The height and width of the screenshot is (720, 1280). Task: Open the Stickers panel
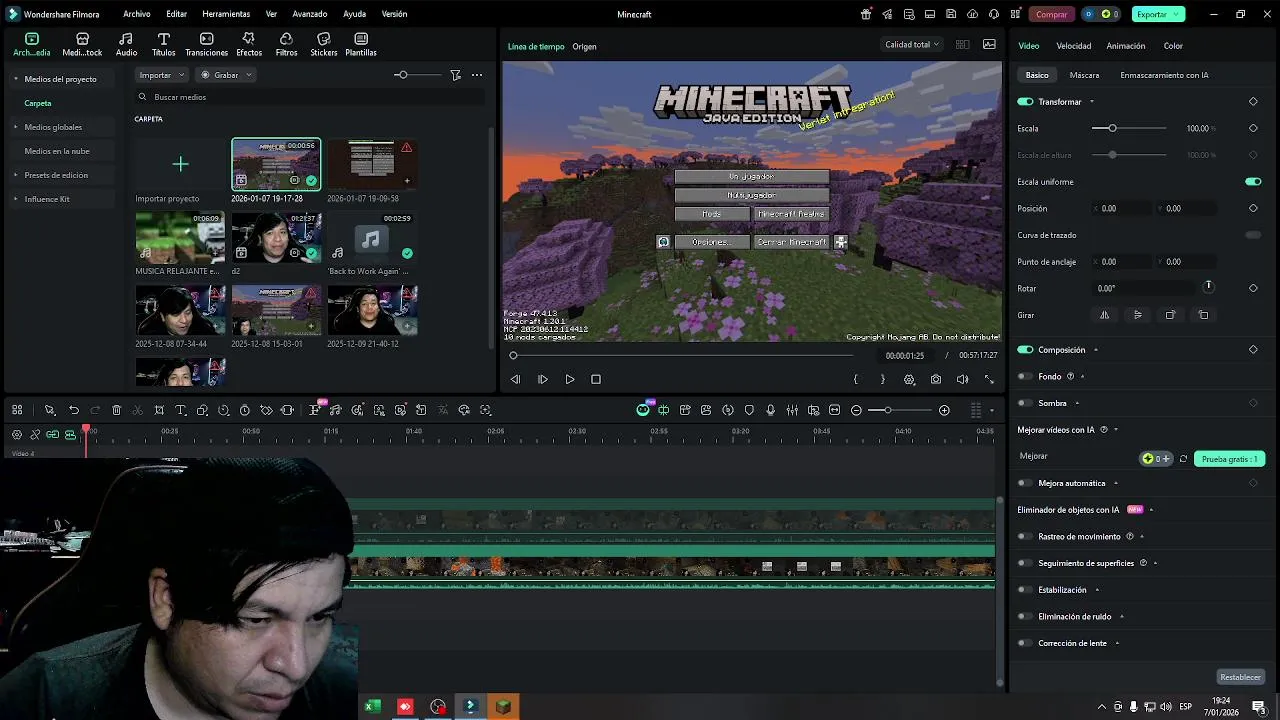click(x=323, y=44)
